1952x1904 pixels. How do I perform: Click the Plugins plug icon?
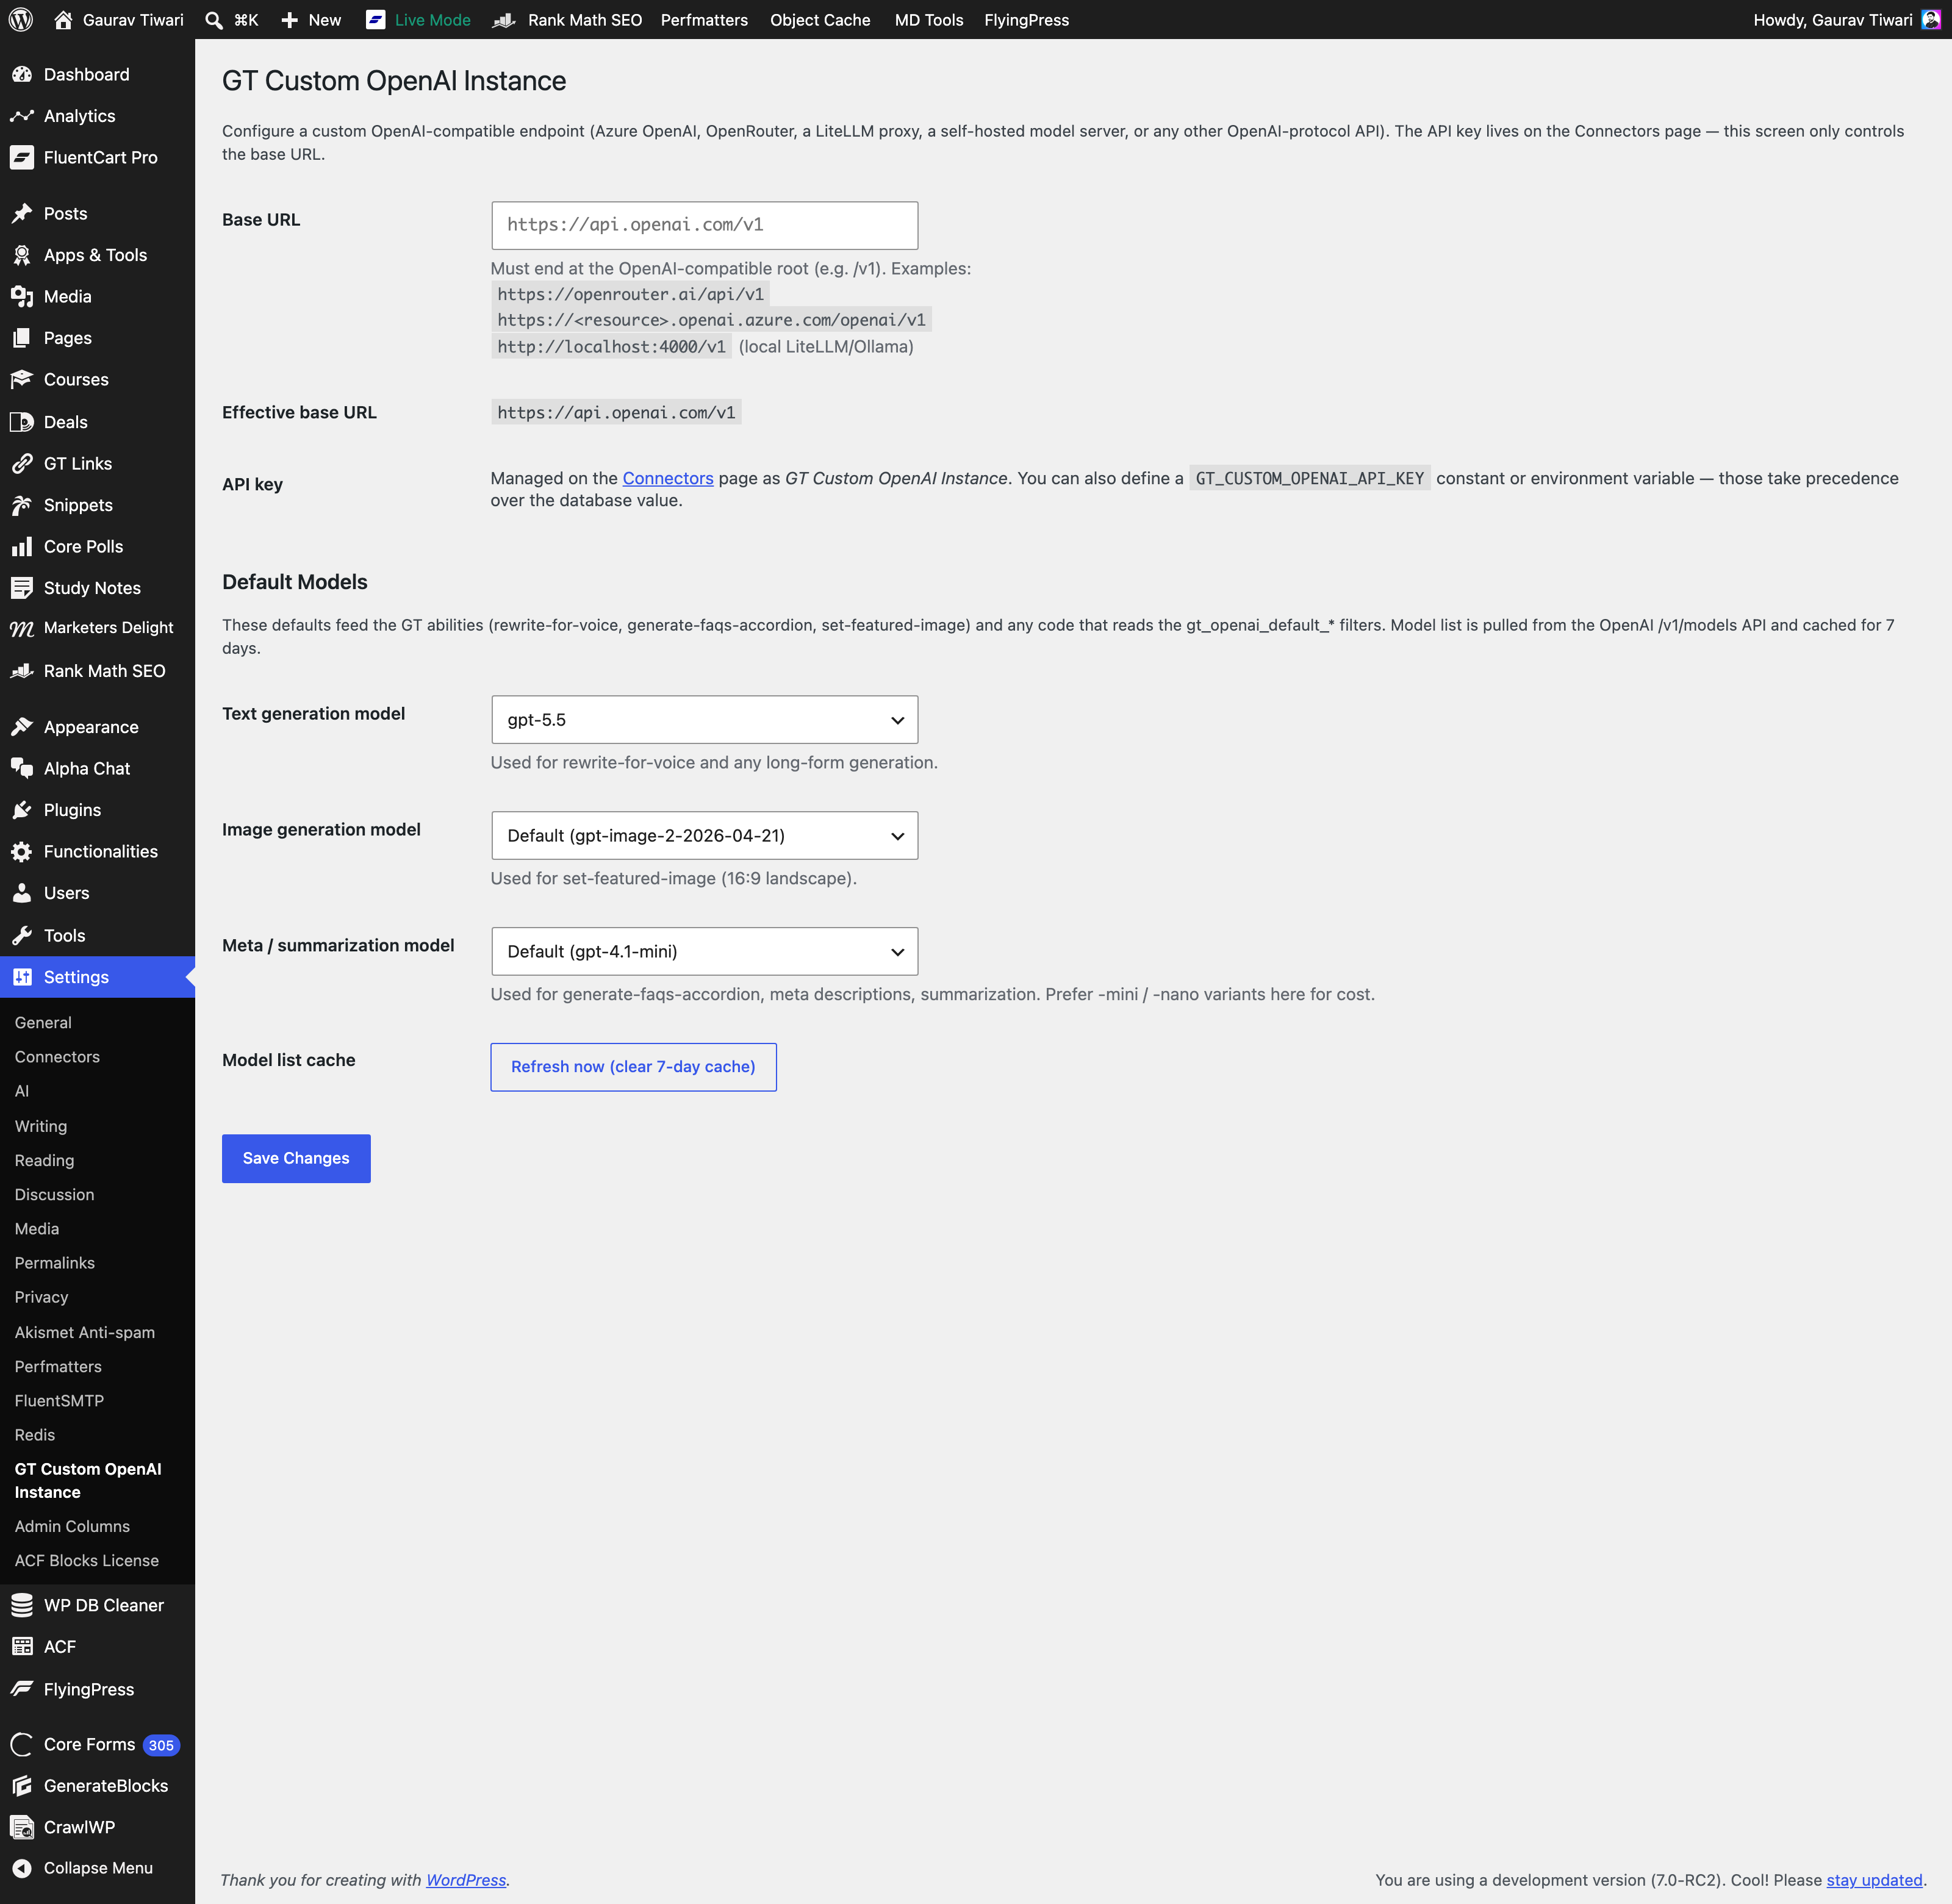[22, 810]
